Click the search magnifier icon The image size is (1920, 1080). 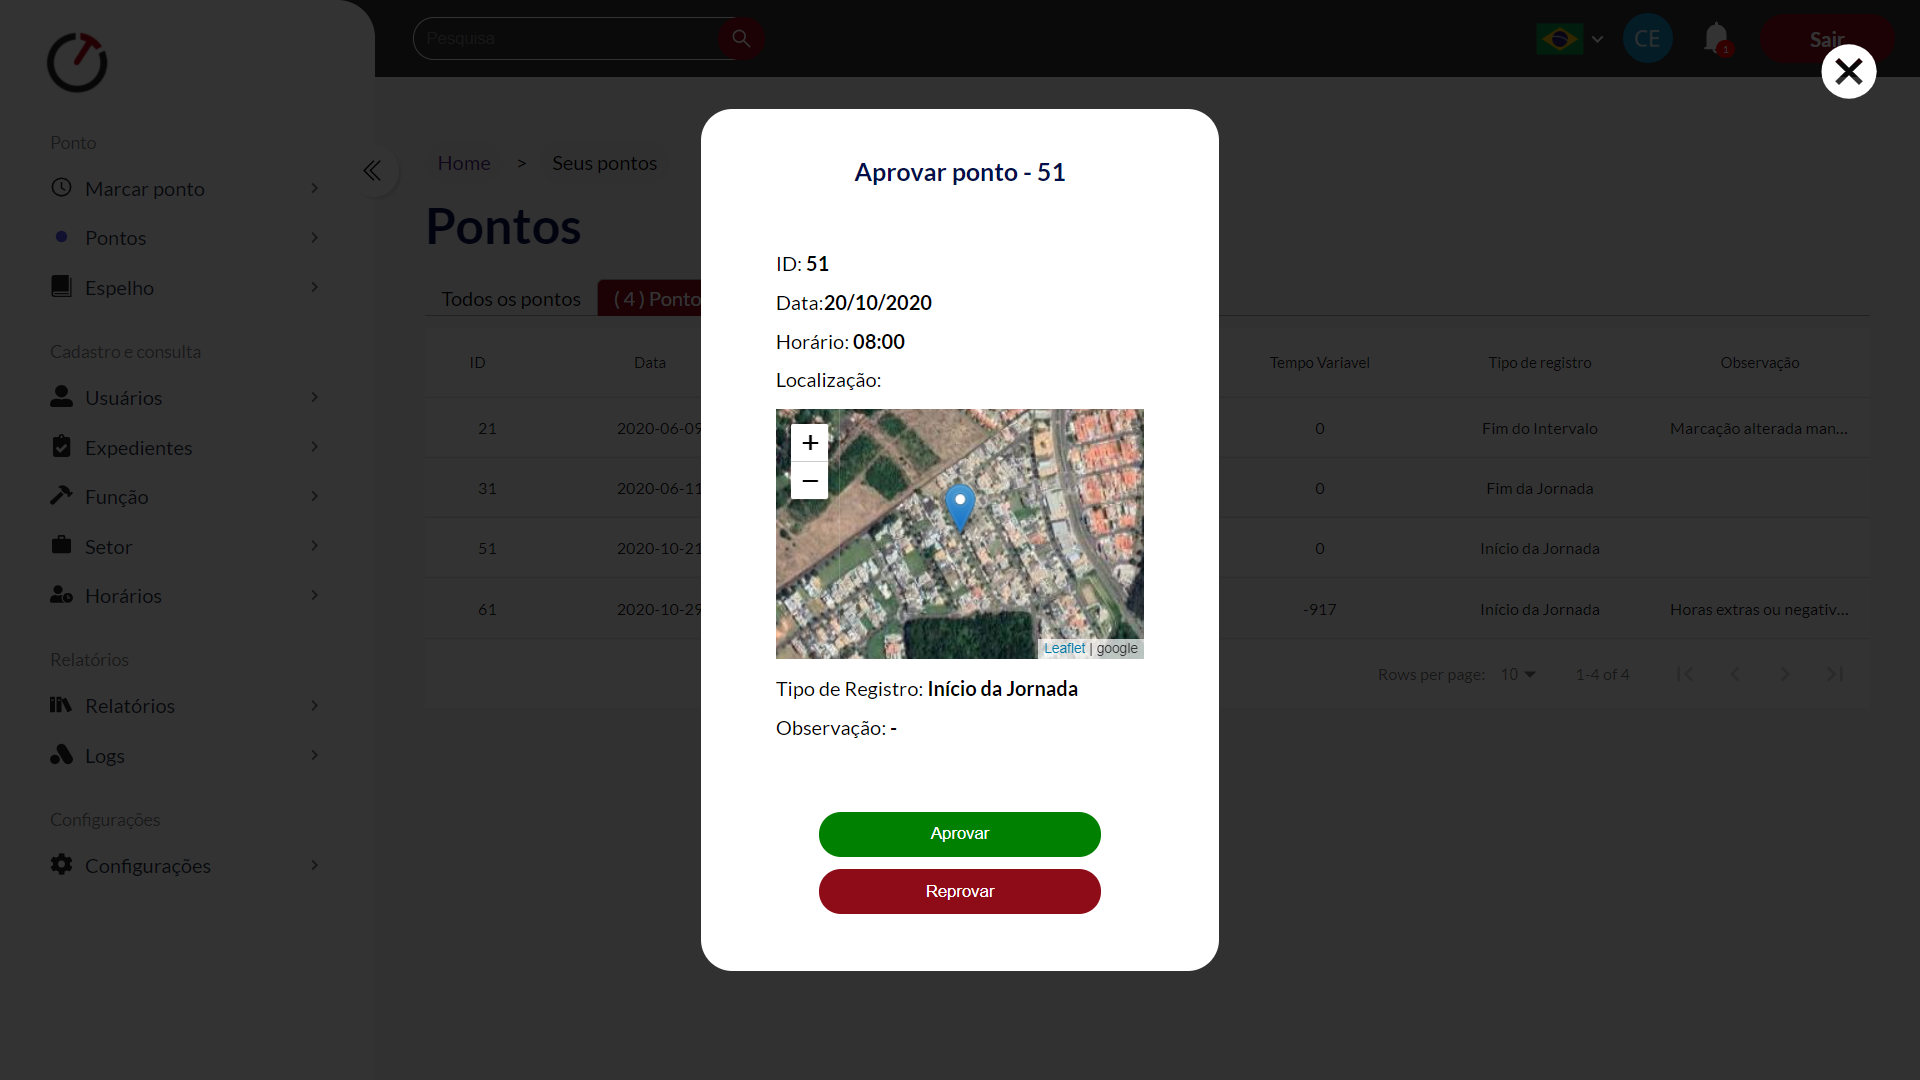741,38
